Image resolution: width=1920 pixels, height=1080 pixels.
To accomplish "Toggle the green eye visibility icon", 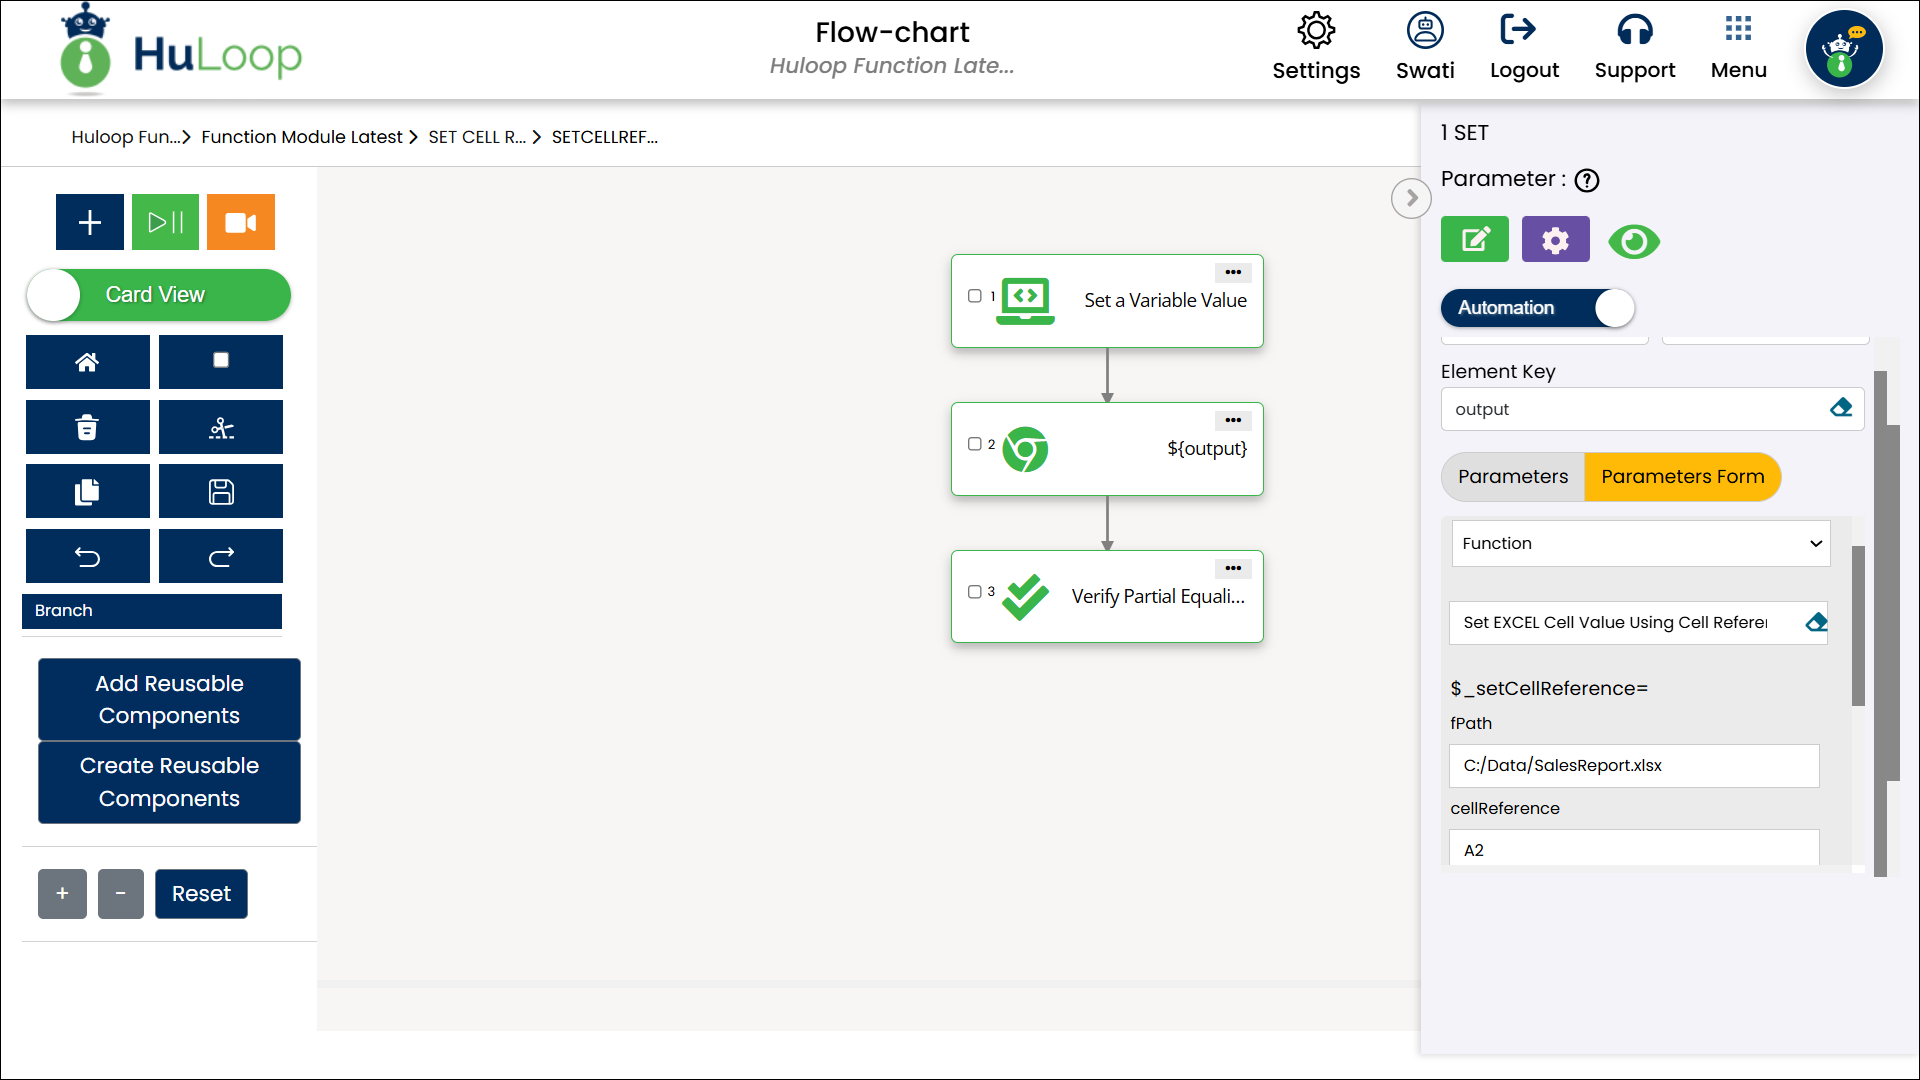I will (x=1634, y=242).
